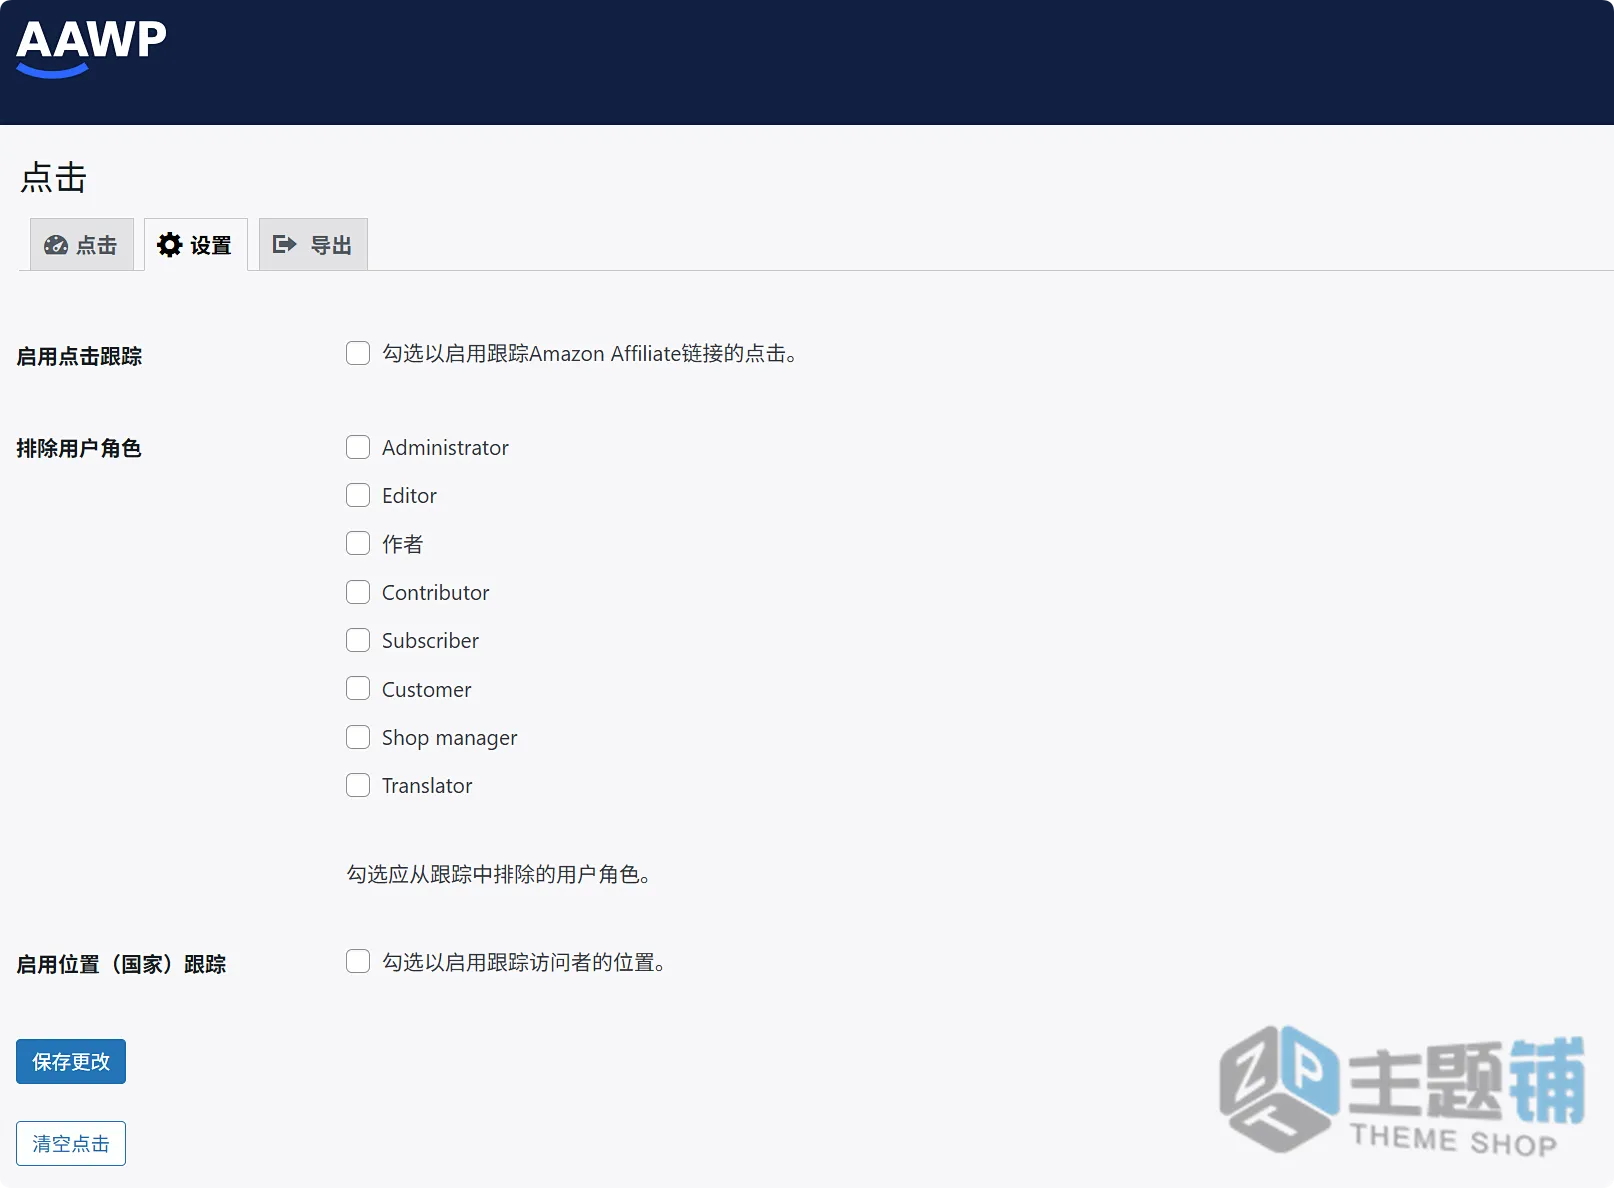Viewport: 1614px width, 1188px height.
Task: Check the Editor role checkbox
Action: [x=358, y=495]
